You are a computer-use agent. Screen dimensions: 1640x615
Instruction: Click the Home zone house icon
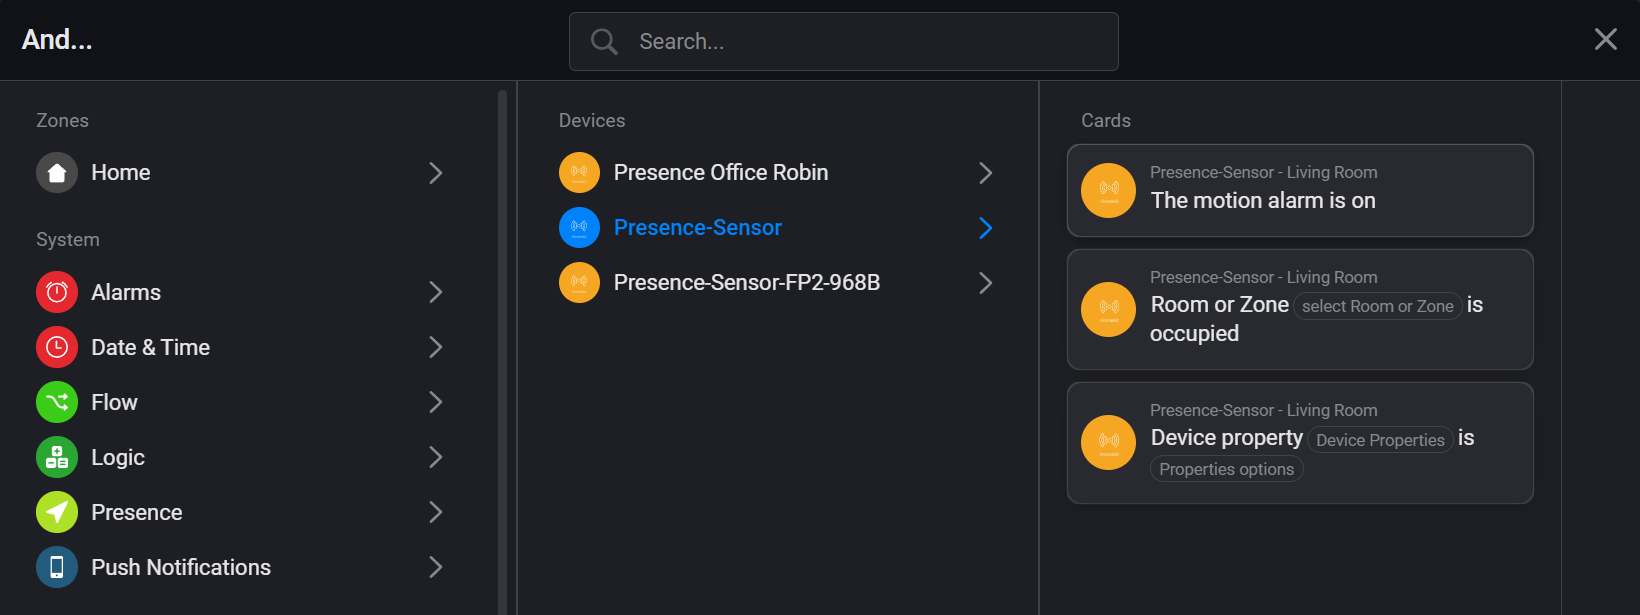coord(57,173)
